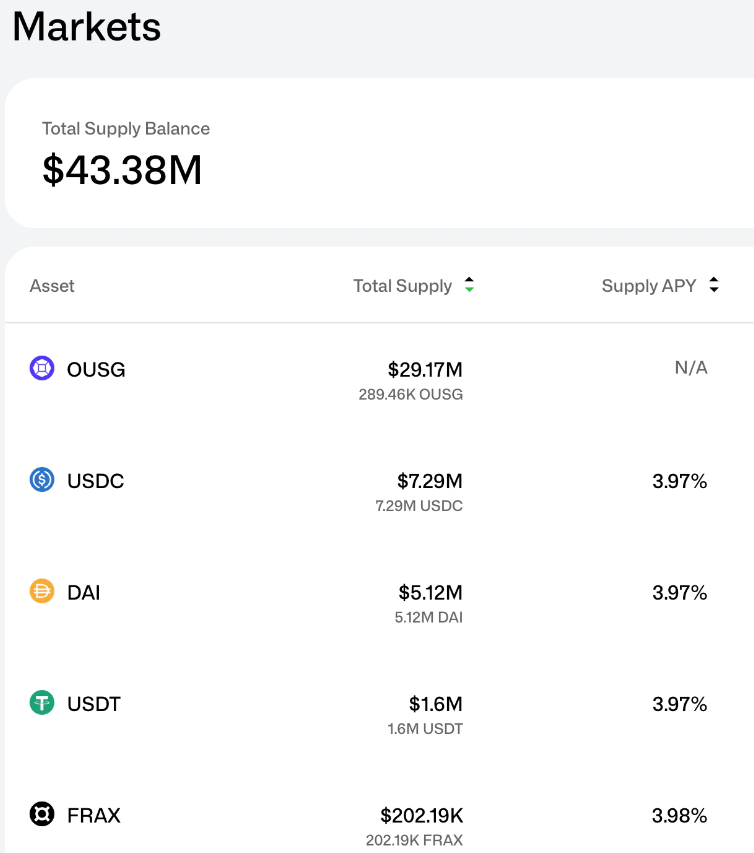The width and height of the screenshot is (754, 853).
Task: Select the USDT asset name
Action: tap(94, 704)
